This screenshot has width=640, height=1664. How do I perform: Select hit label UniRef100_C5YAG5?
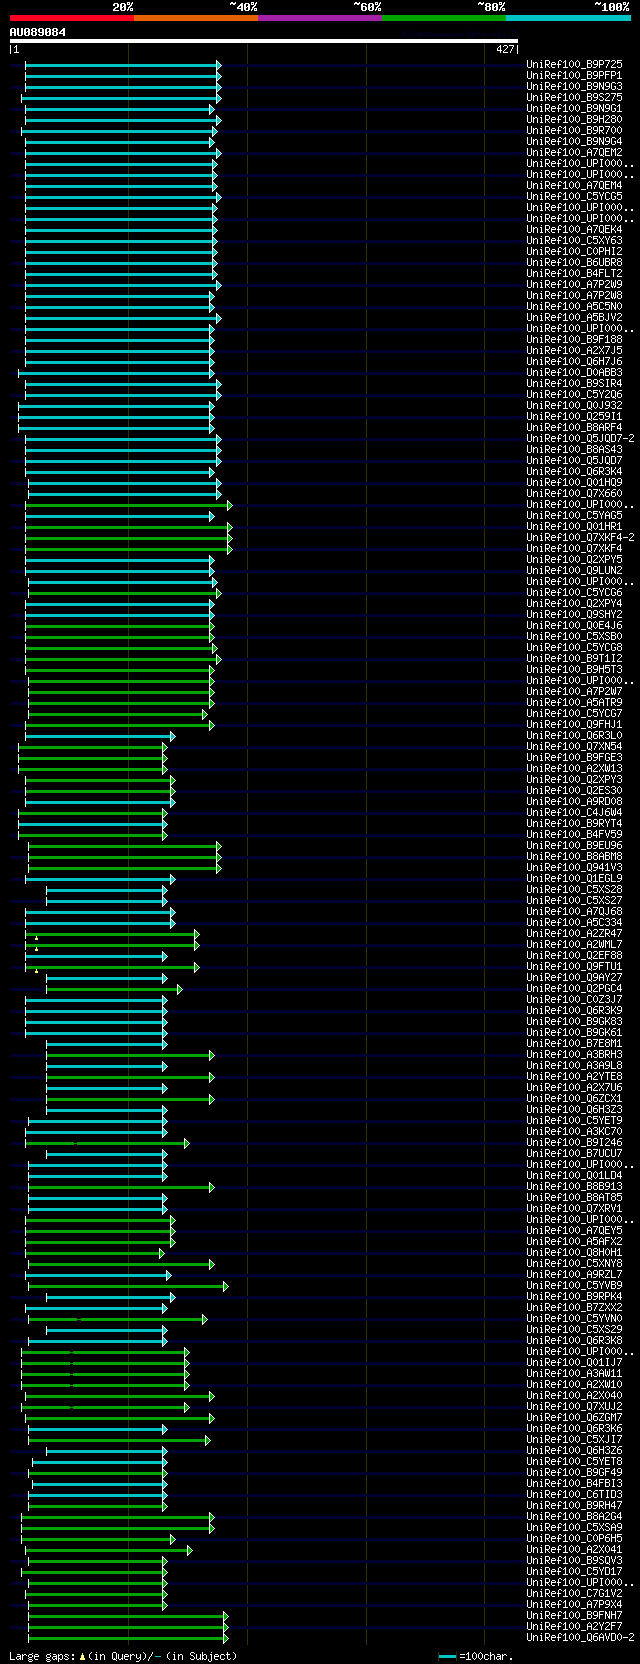click(574, 515)
